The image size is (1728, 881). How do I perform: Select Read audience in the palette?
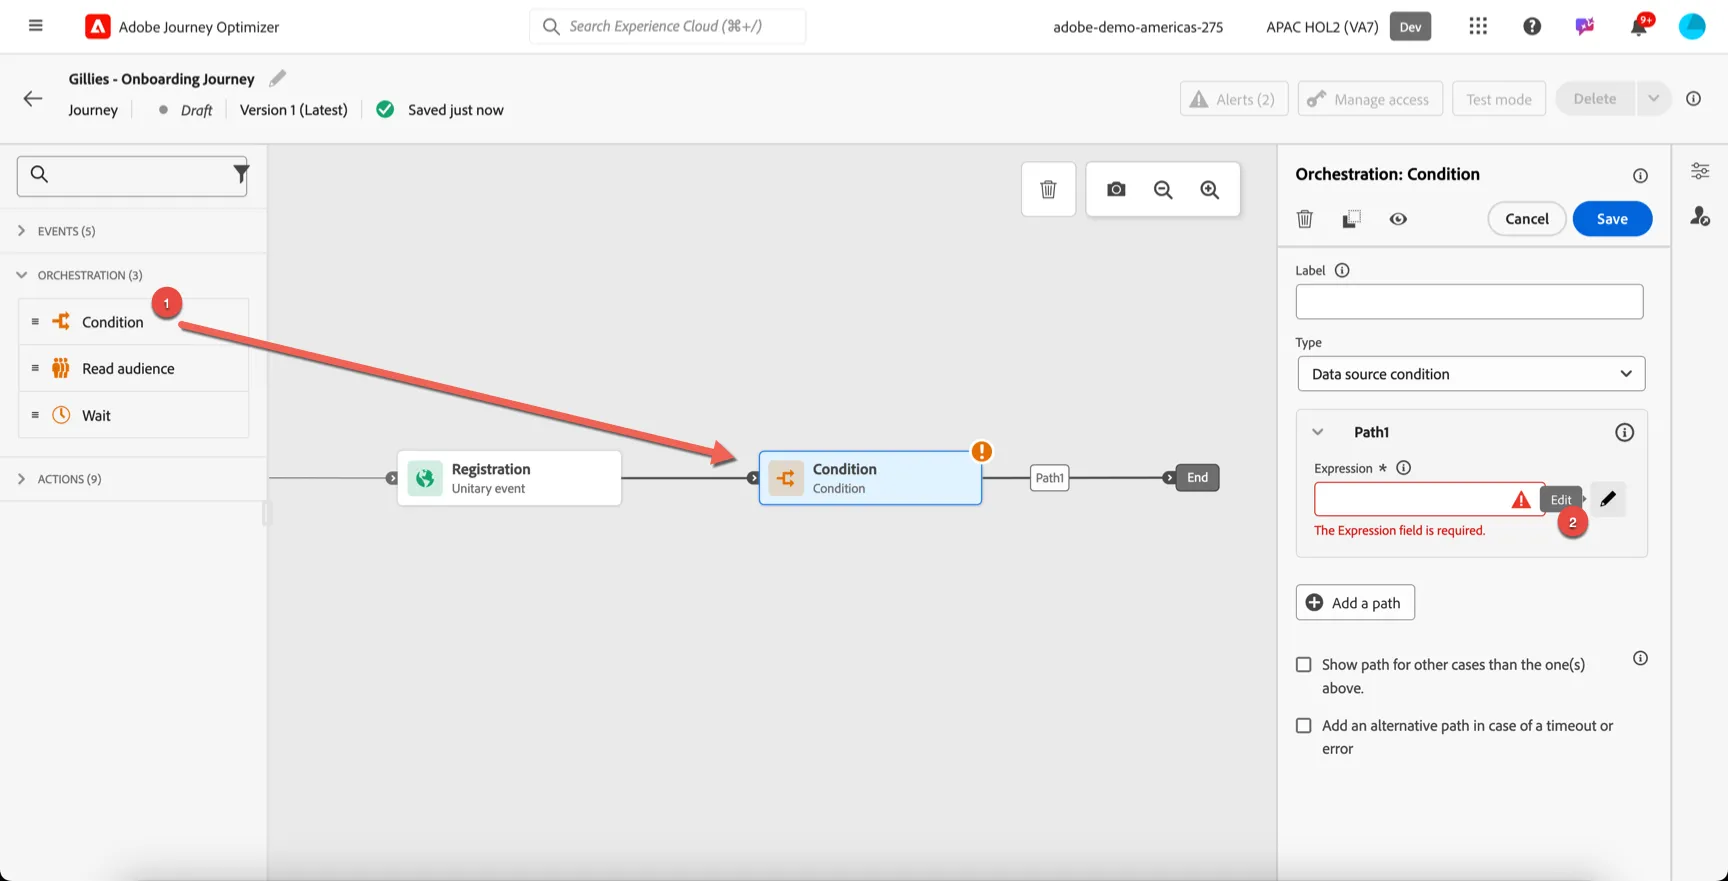134,368
